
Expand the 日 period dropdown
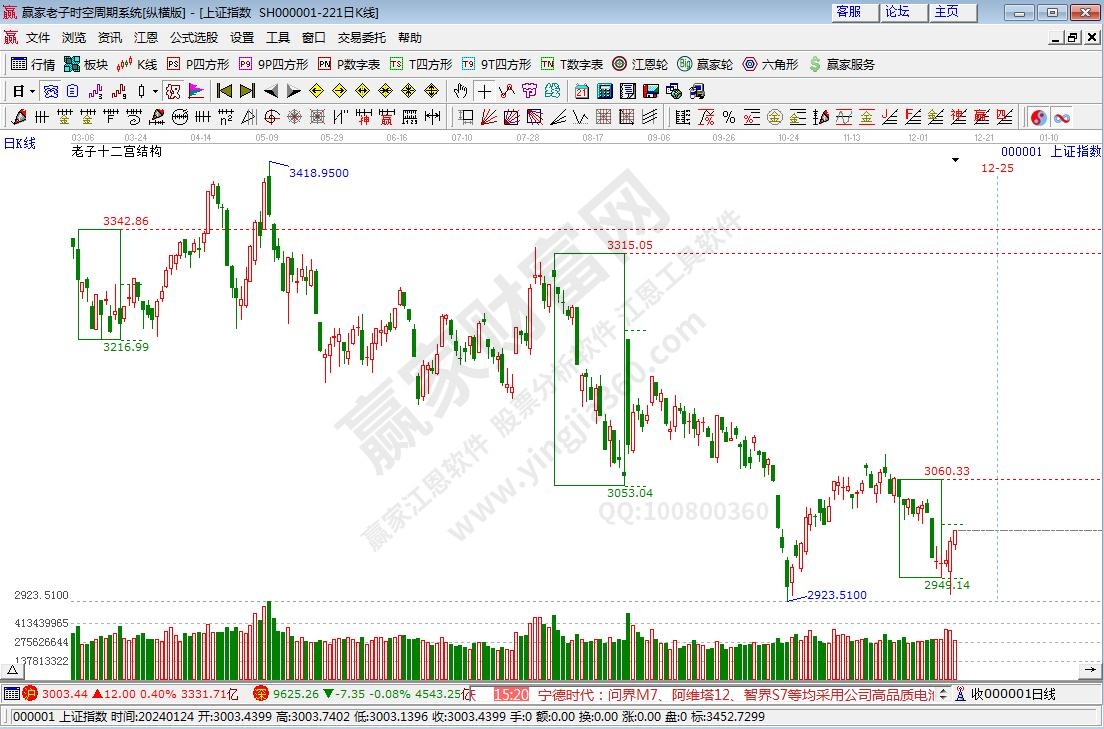tap(32, 91)
